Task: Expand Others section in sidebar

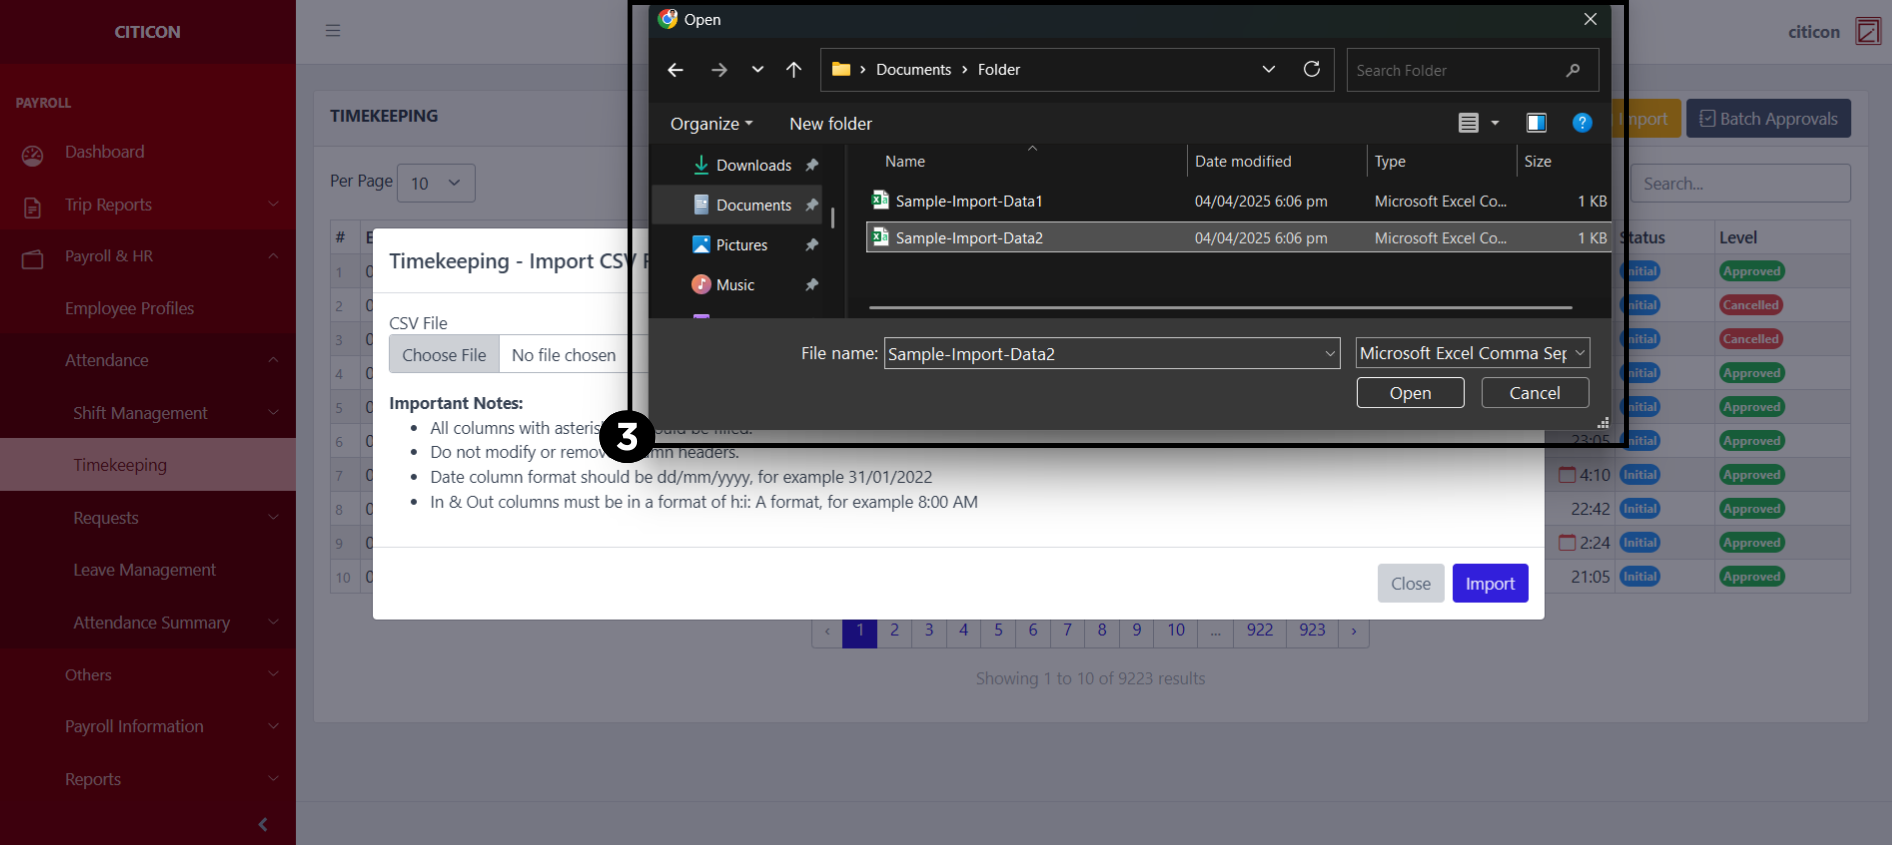Action: click(148, 675)
